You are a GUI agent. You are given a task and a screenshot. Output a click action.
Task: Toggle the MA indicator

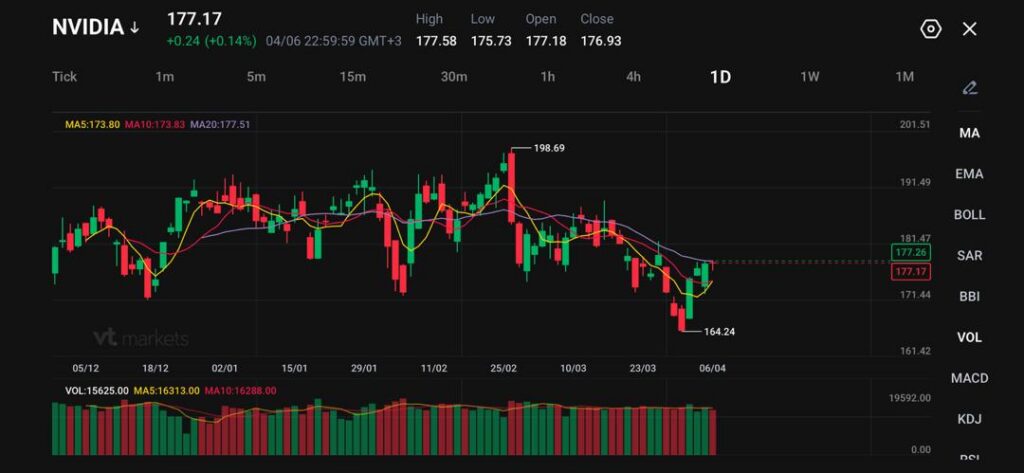(x=969, y=133)
